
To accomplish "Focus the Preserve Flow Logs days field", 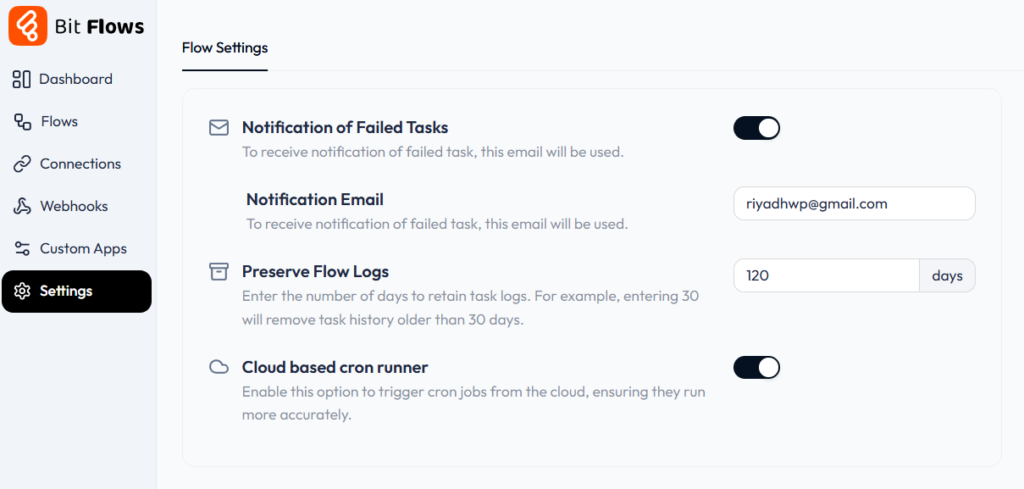I will click(826, 275).
